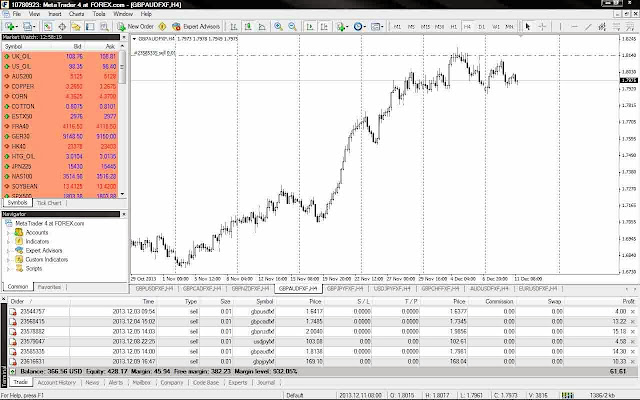This screenshot has height=400, width=640.
Task: Click the Templates toolbar icon
Action: point(375,27)
